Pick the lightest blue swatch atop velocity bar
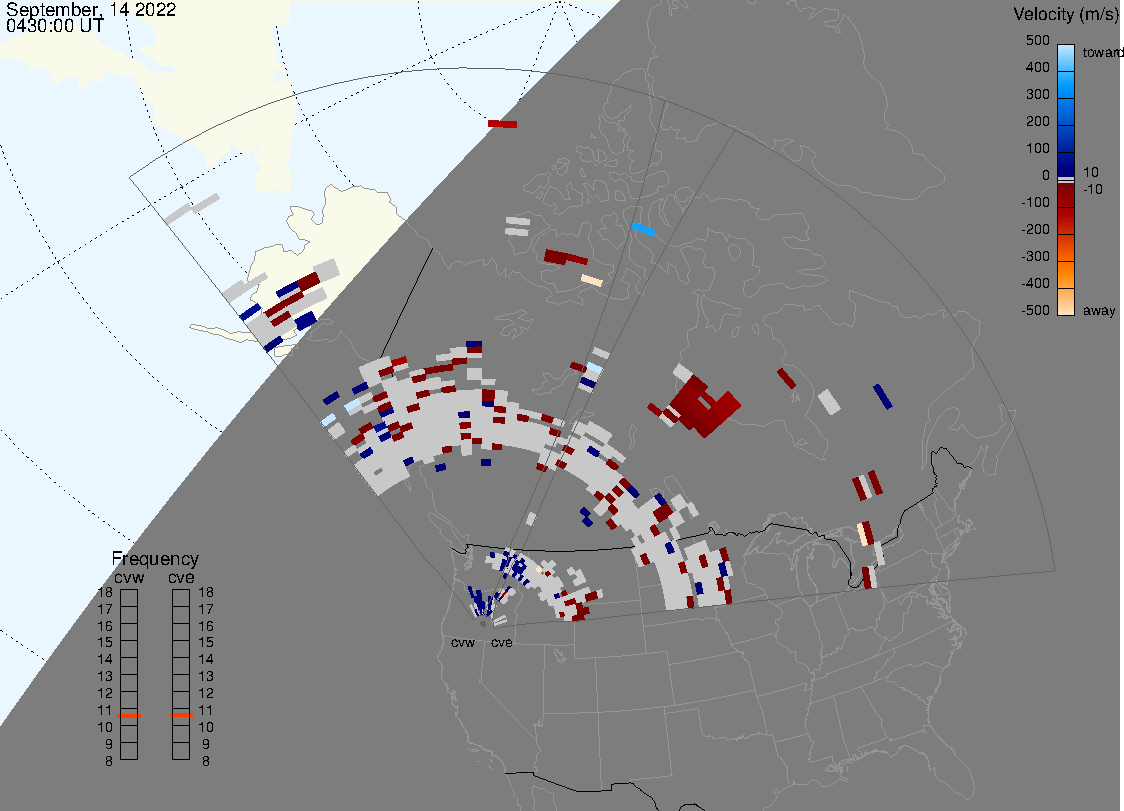The width and height of the screenshot is (1124, 811). point(1066,58)
